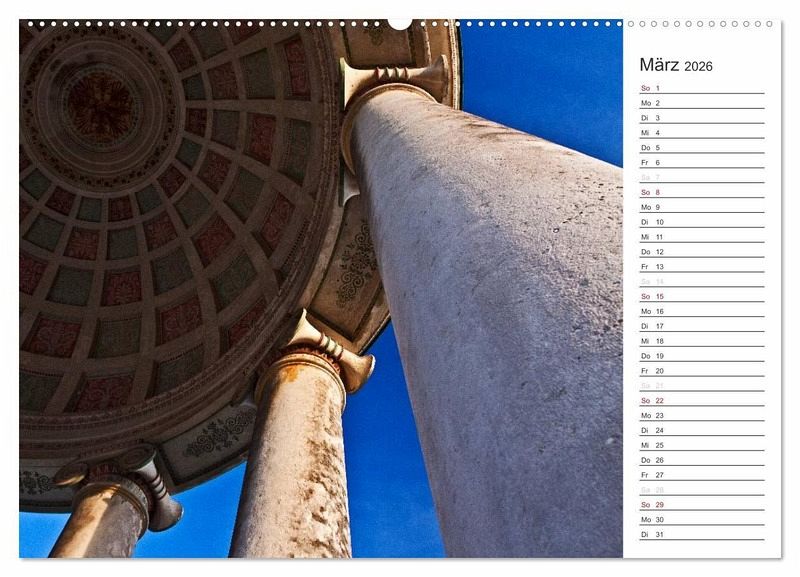
Task: Select the 'So 22' date row
Action: (x=702, y=400)
